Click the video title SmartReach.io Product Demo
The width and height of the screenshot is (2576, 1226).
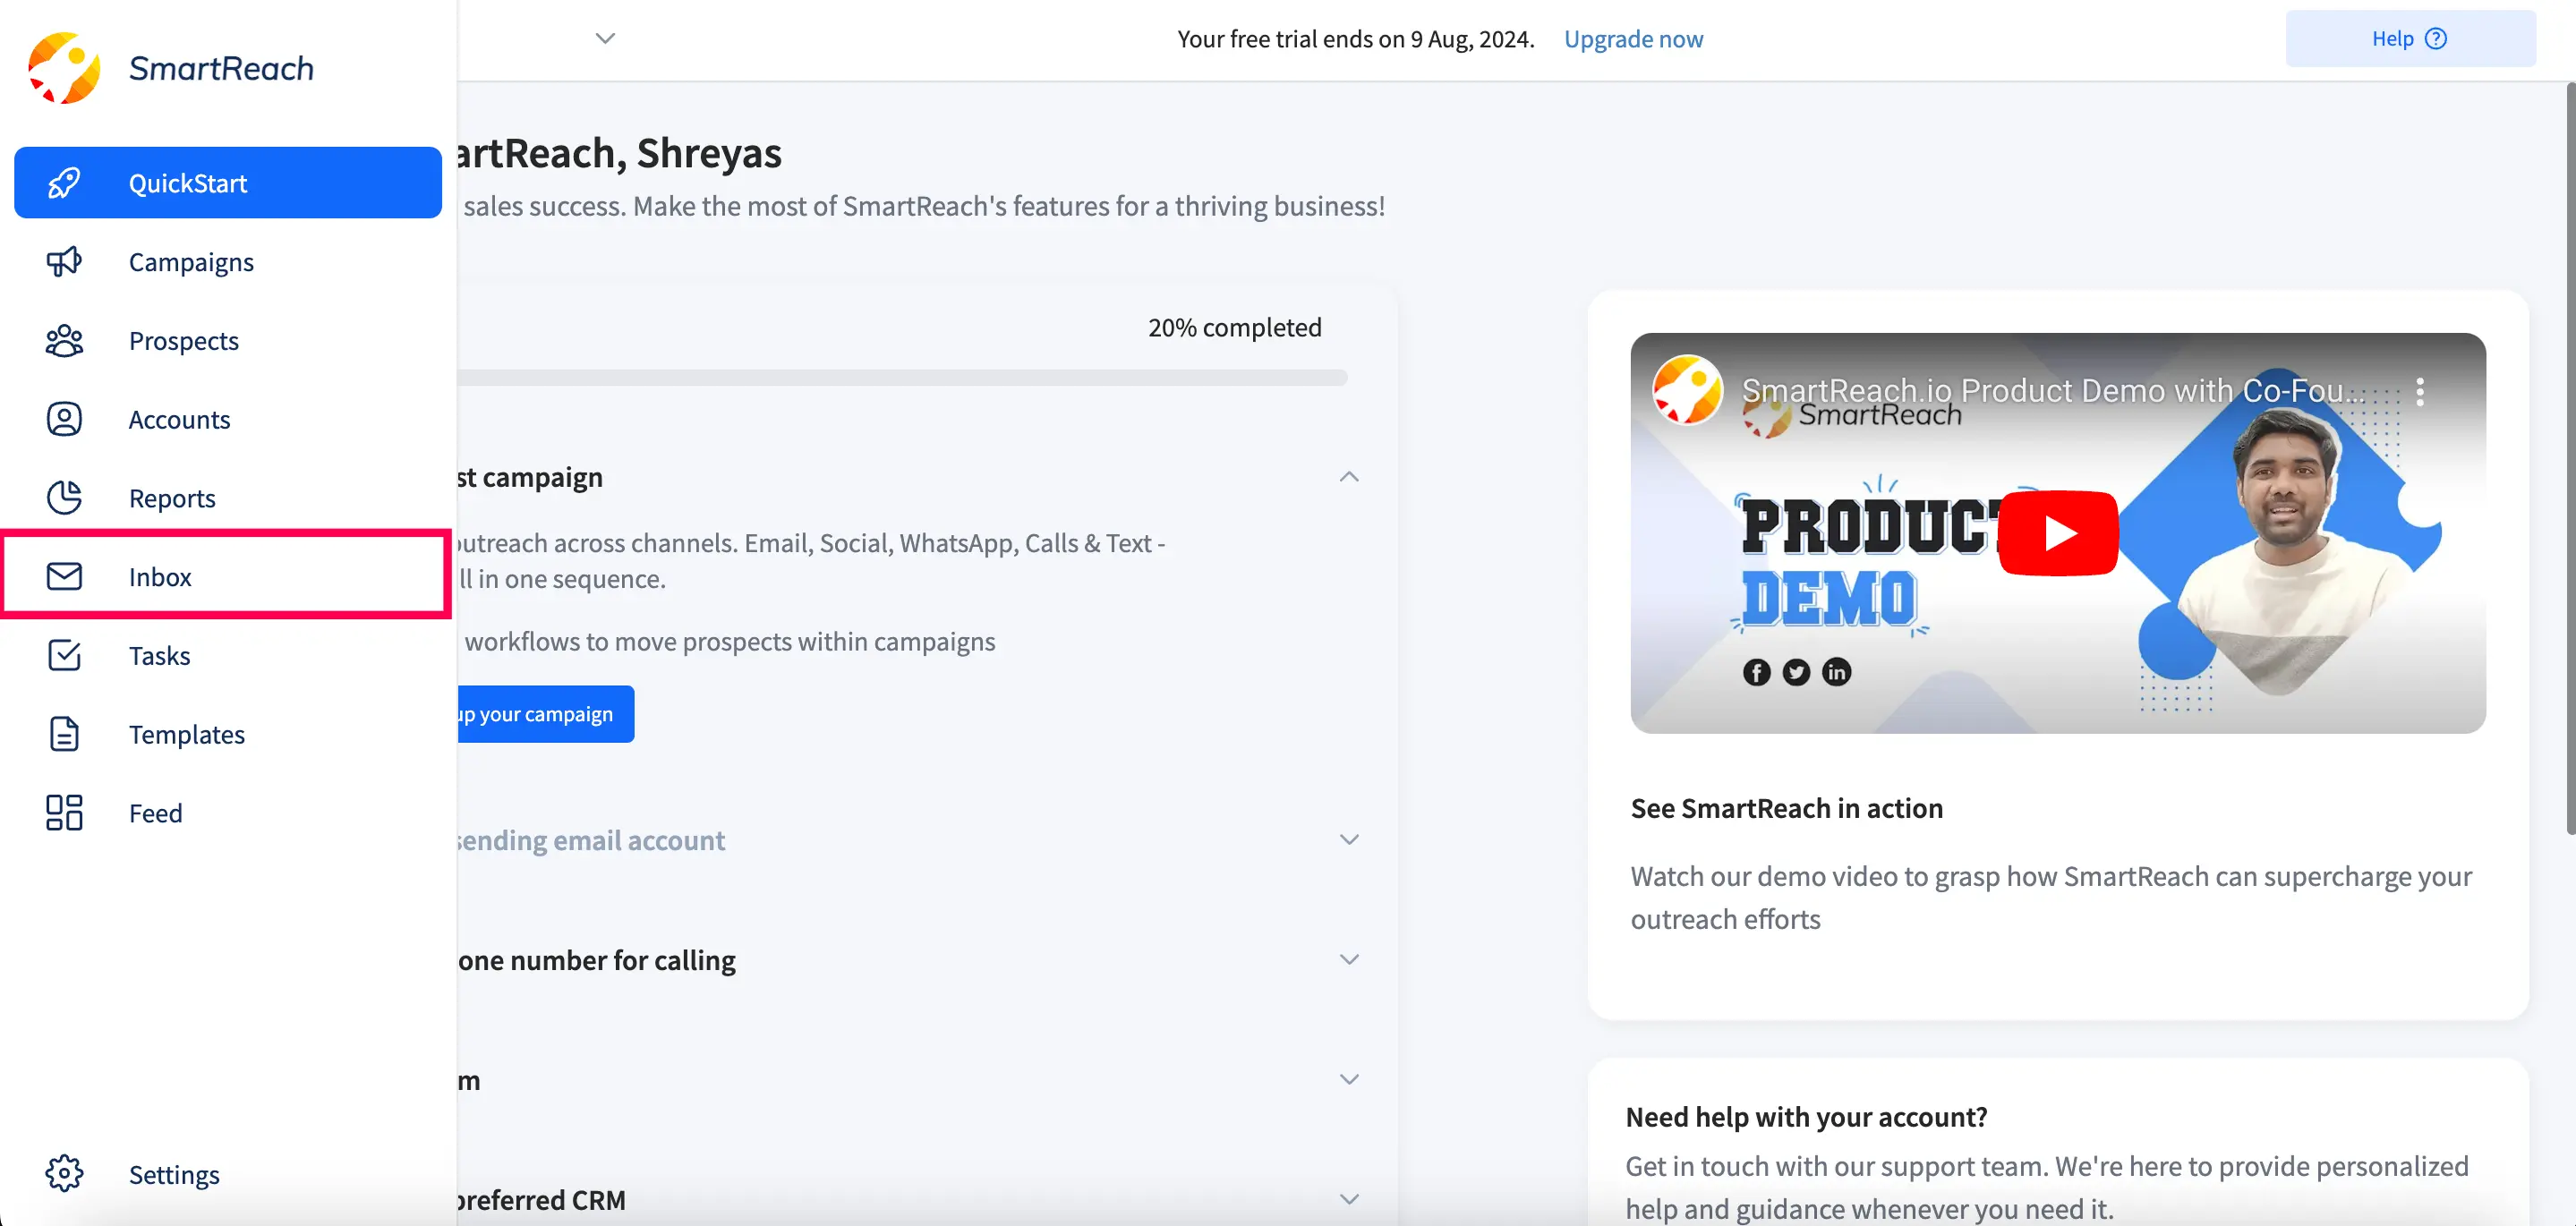(x=2053, y=391)
